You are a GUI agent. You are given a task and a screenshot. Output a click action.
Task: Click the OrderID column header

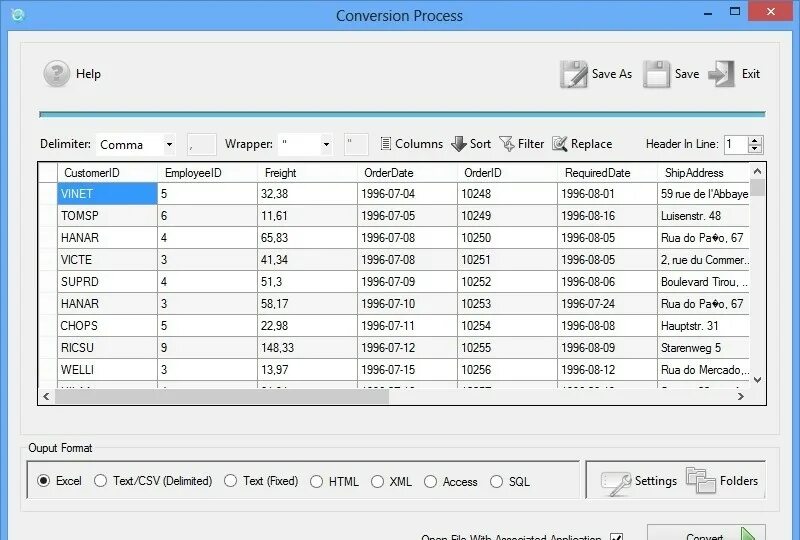point(507,173)
